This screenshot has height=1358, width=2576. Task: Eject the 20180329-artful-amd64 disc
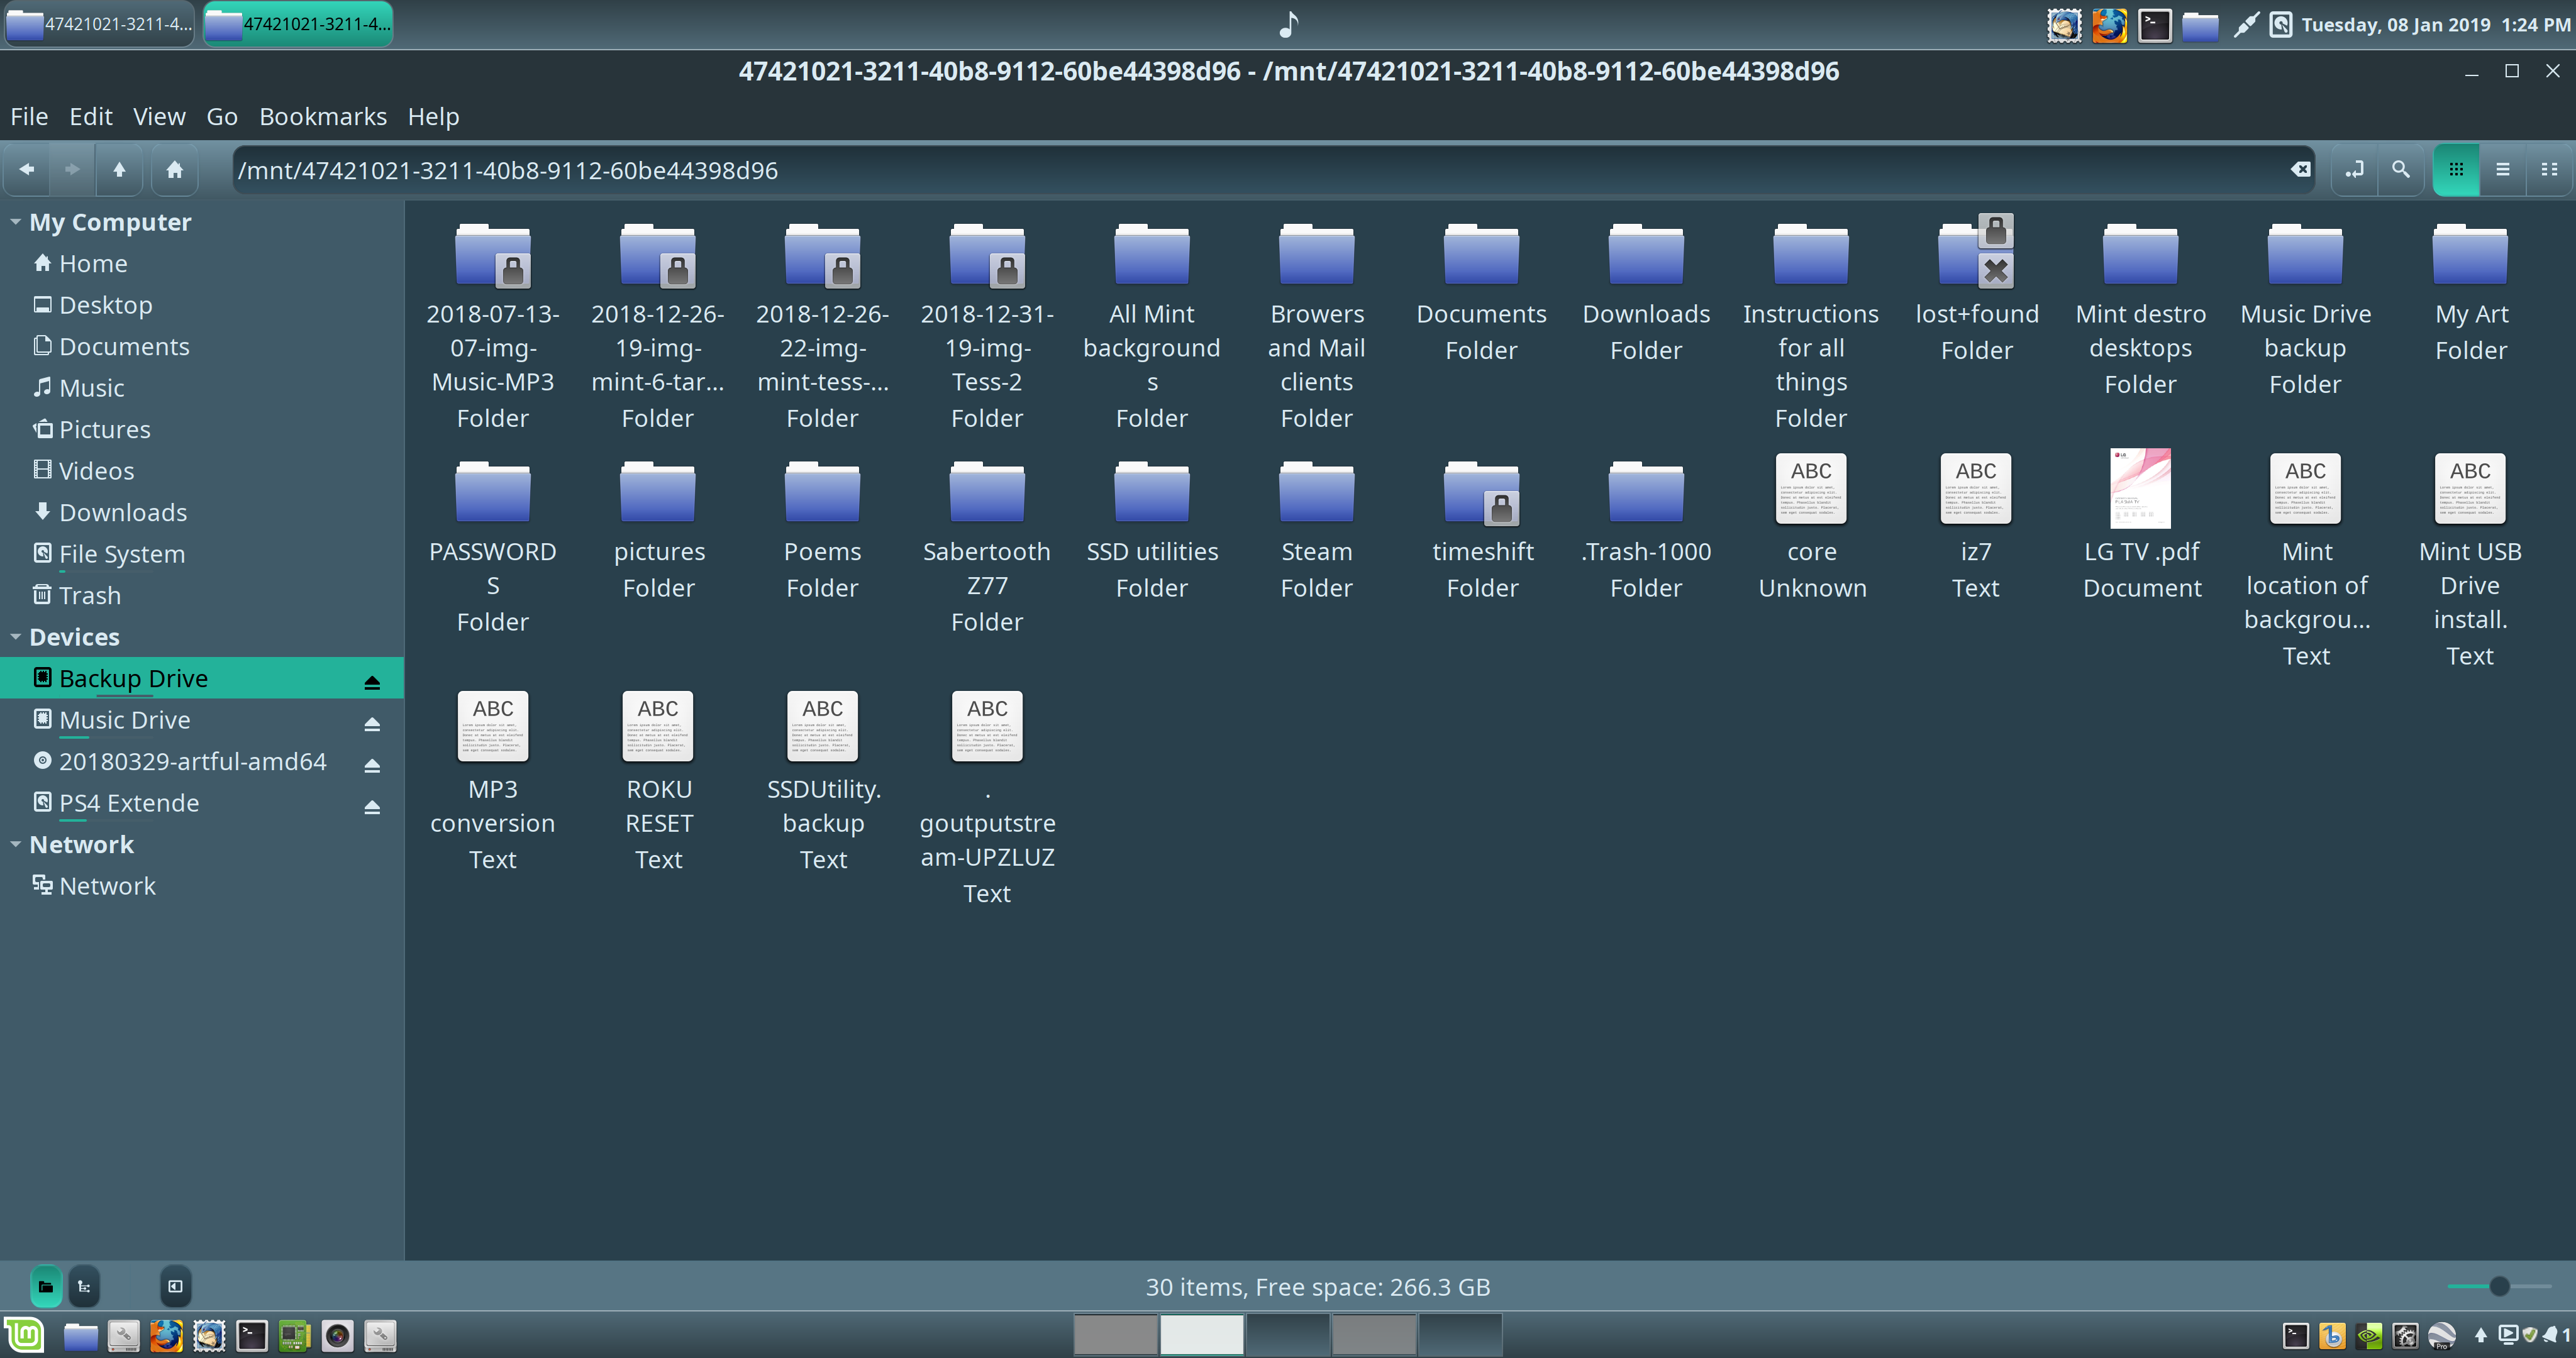pyautogui.click(x=372, y=765)
